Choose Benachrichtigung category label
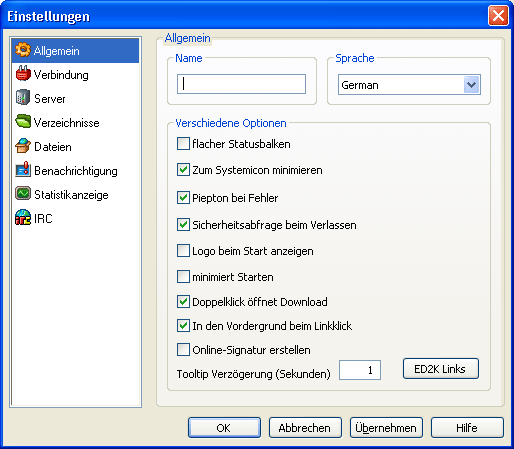 pyautogui.click(x=76, y=171)
